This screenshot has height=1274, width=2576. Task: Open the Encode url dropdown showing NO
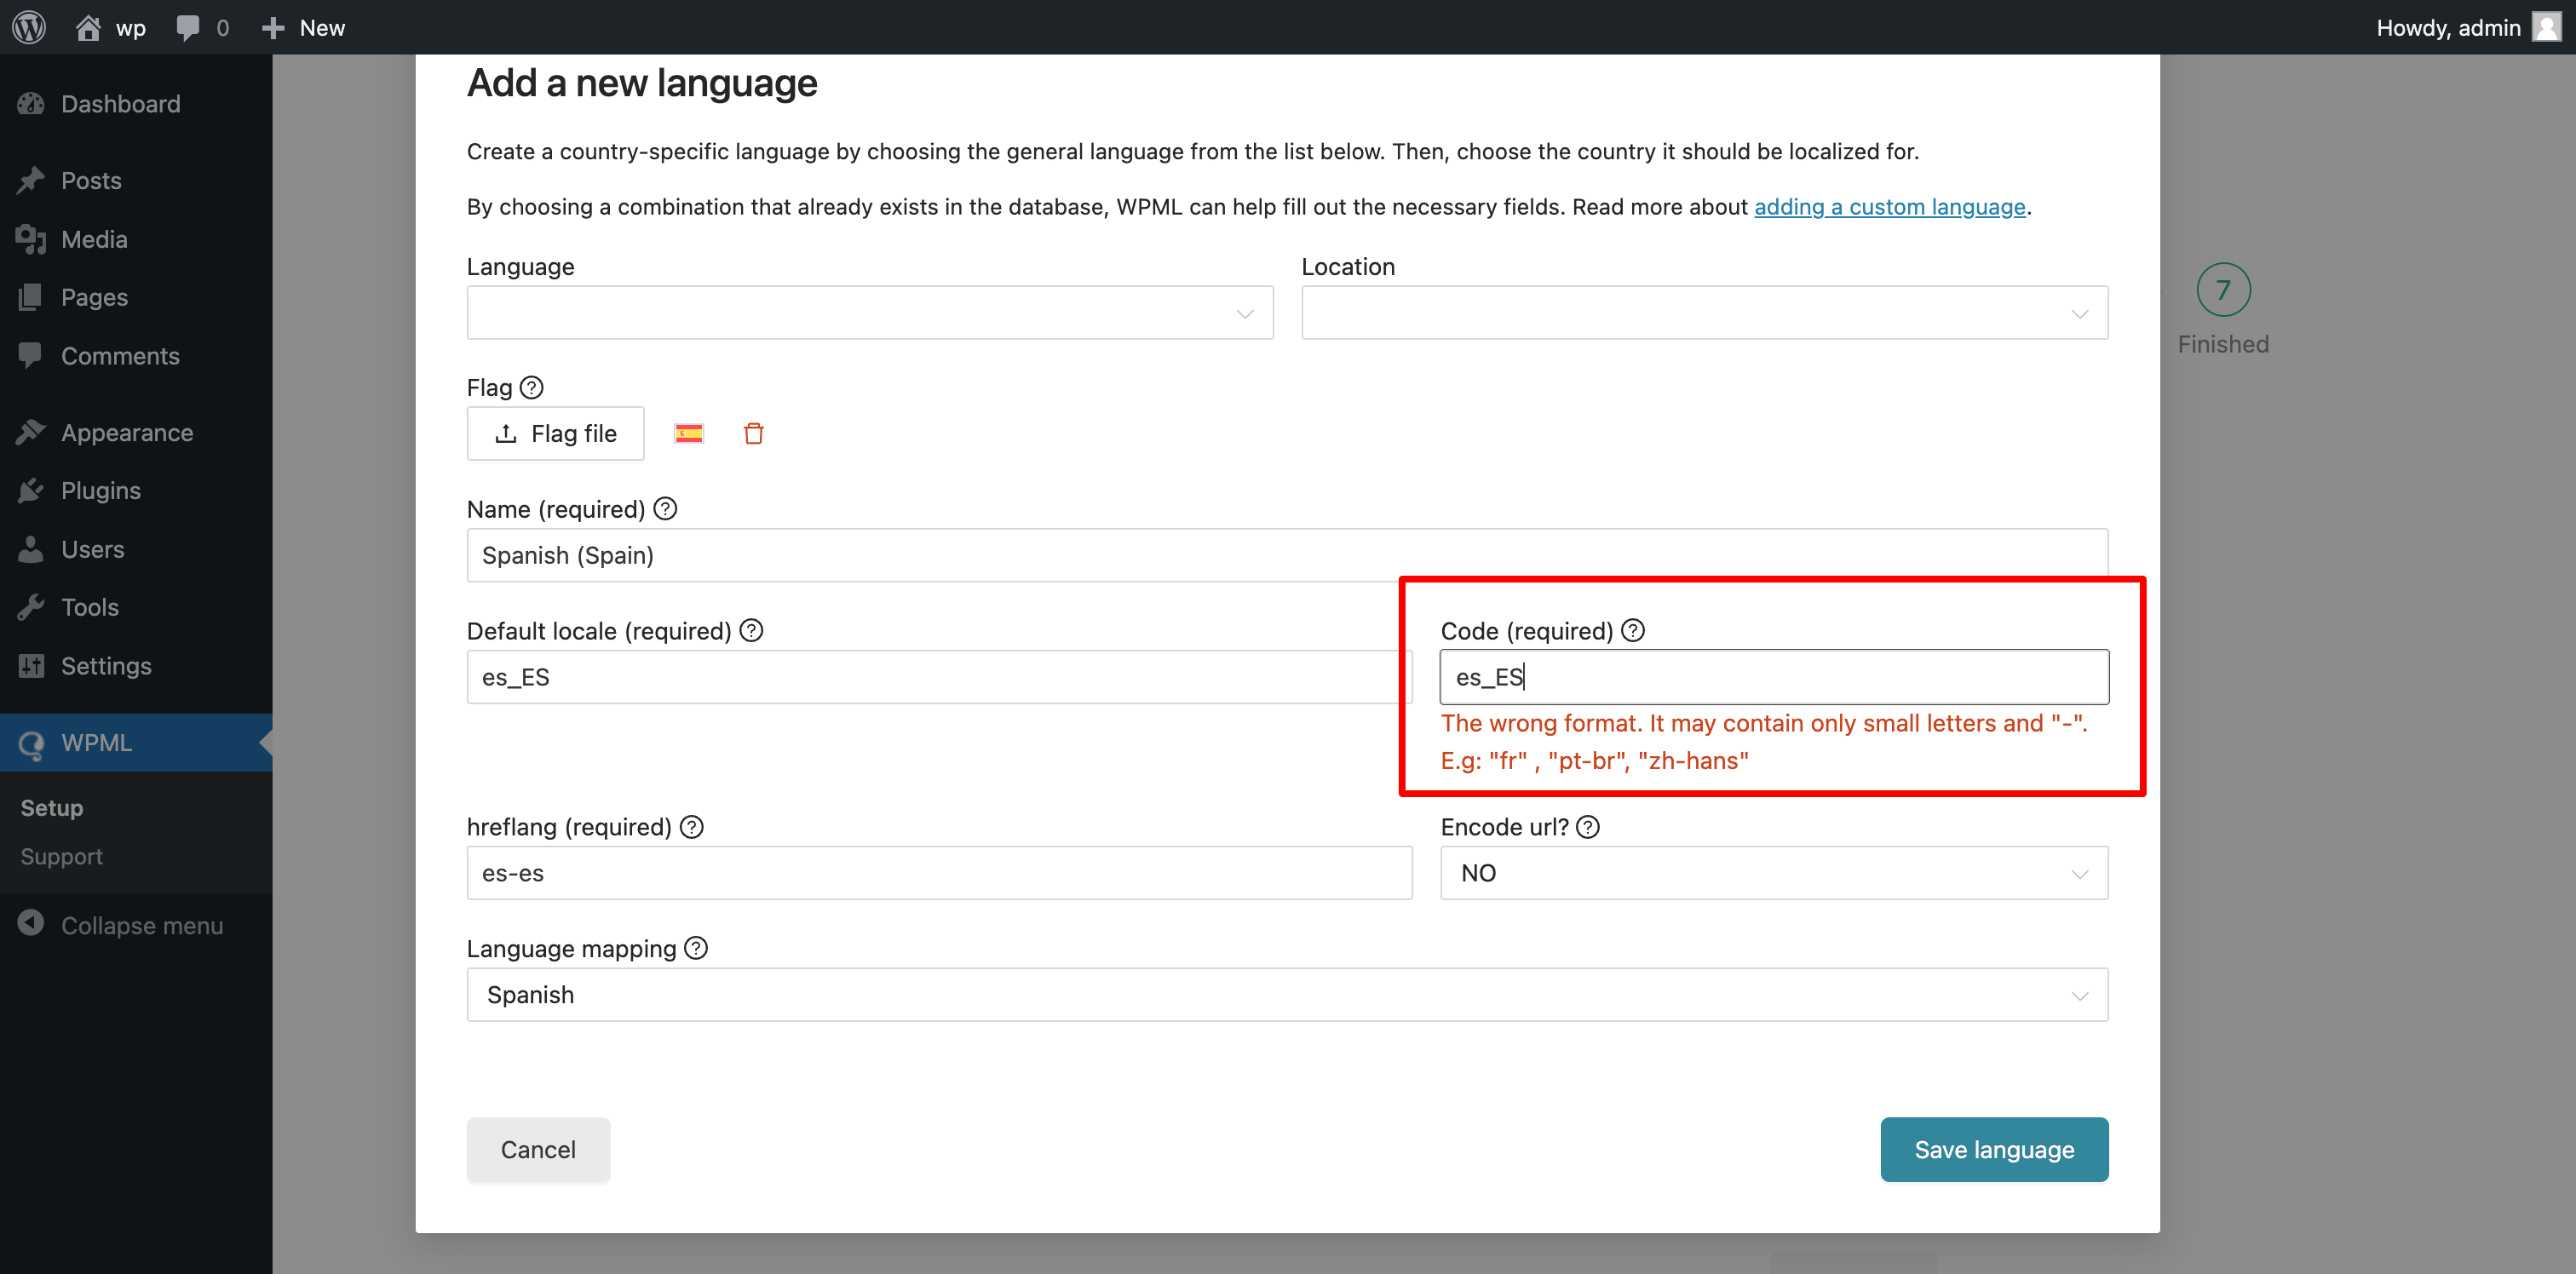(x=1773, y=873)
